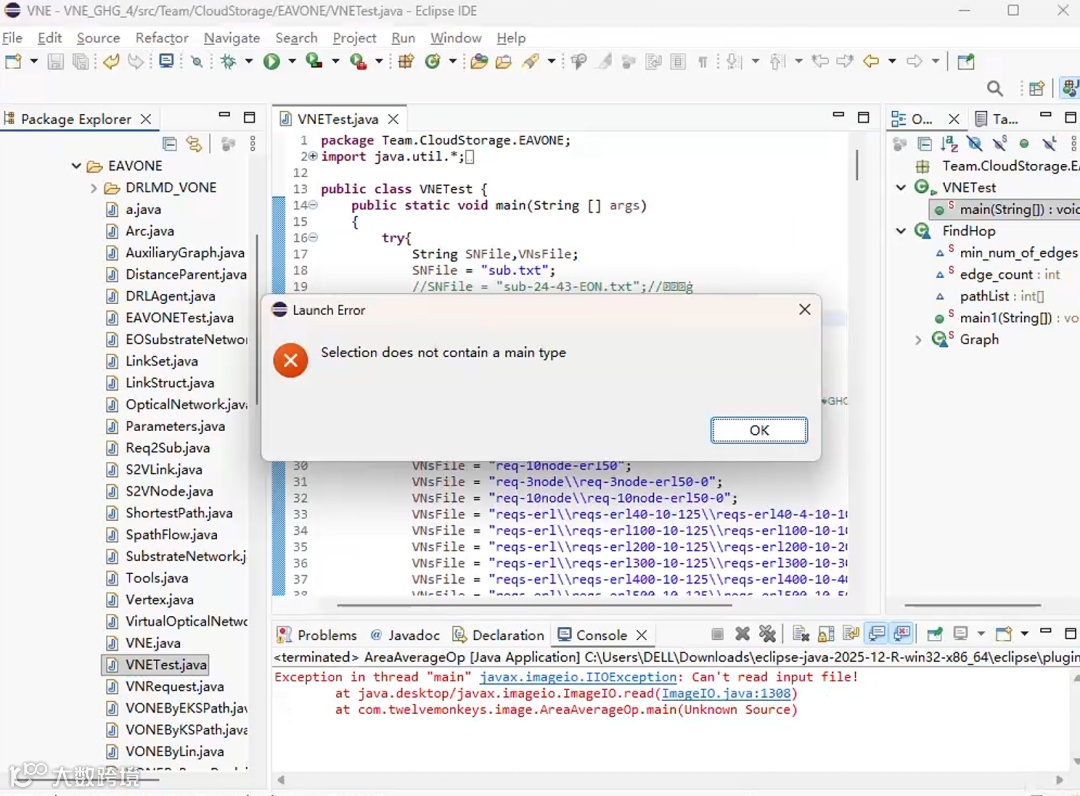This screenshot has height=796, width=1080.
Task: Open javax.imageio.IIOException link in Console
Action: click(x=578, y=677)
